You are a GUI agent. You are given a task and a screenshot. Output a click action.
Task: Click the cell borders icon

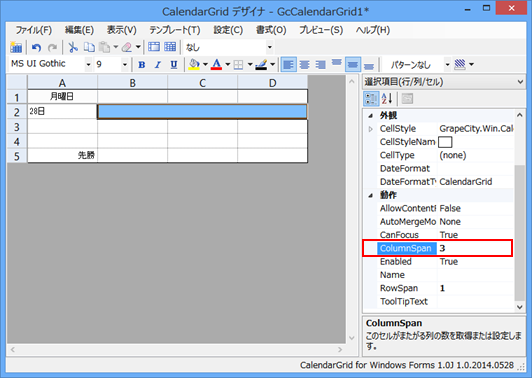(x=239, y=64)
